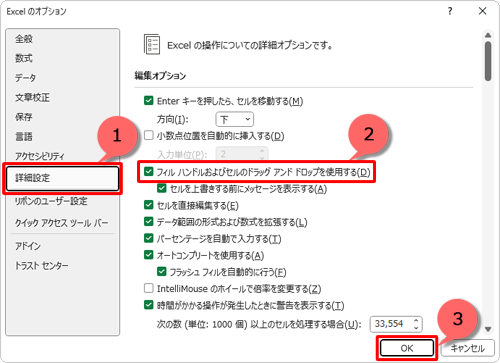Screen dimensions: 500x363
Task: Toggle パーセンテージを自動で入力する checkbox
Action: 149,238
